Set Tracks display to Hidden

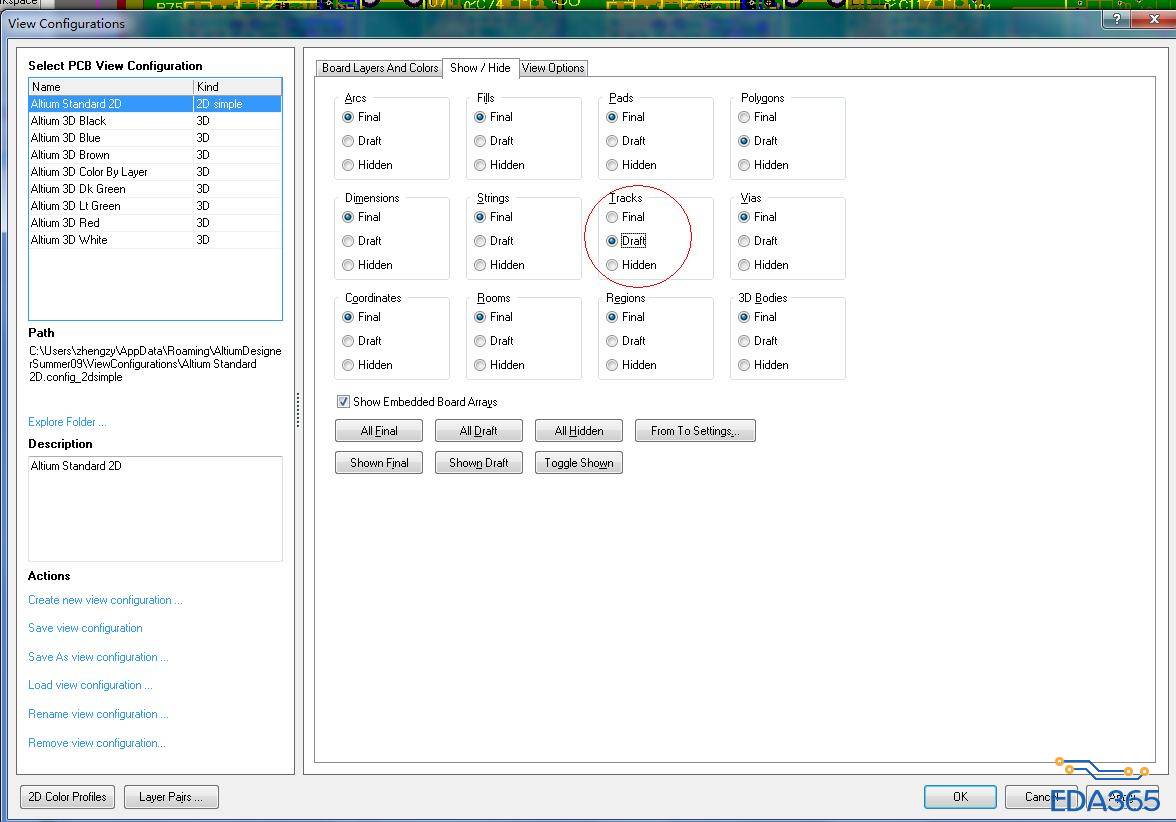(613, 265)
